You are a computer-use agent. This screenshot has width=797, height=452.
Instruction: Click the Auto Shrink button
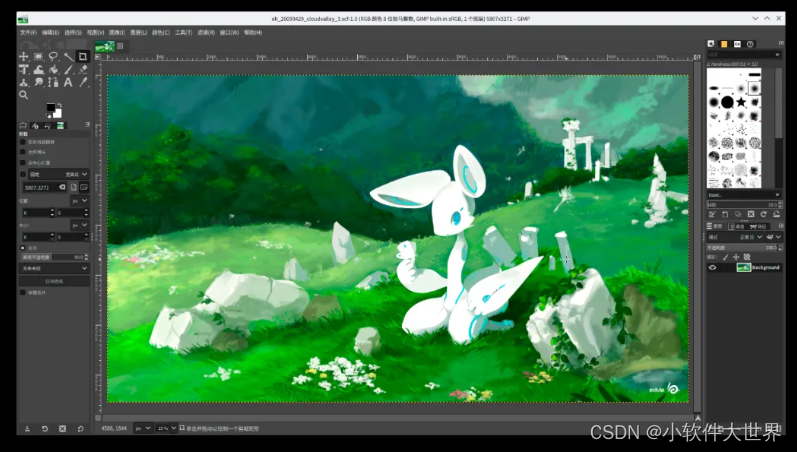tap(54, 281)
